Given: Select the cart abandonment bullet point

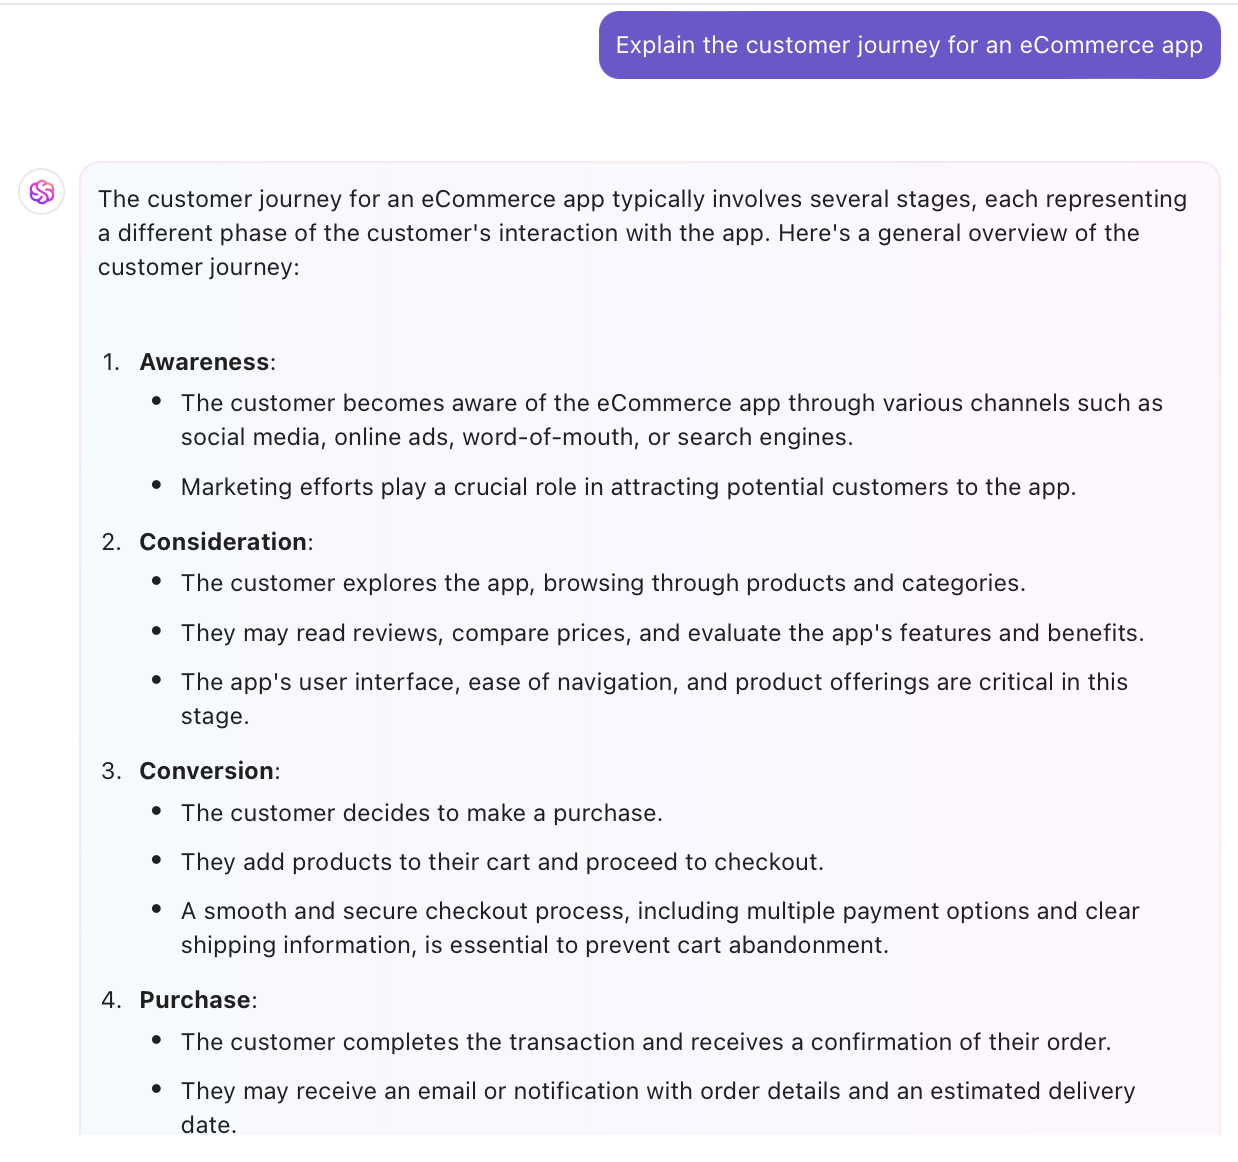Looking at the screenshot, I should [x=658, y=927].
